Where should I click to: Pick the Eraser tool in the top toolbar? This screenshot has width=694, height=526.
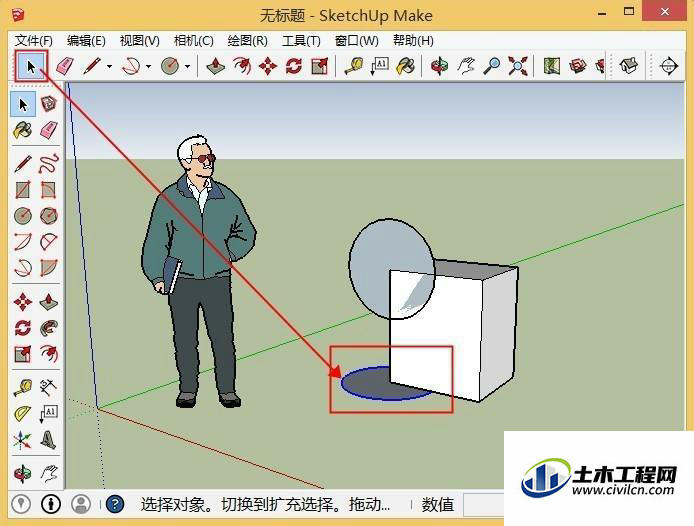click(65, 66)
